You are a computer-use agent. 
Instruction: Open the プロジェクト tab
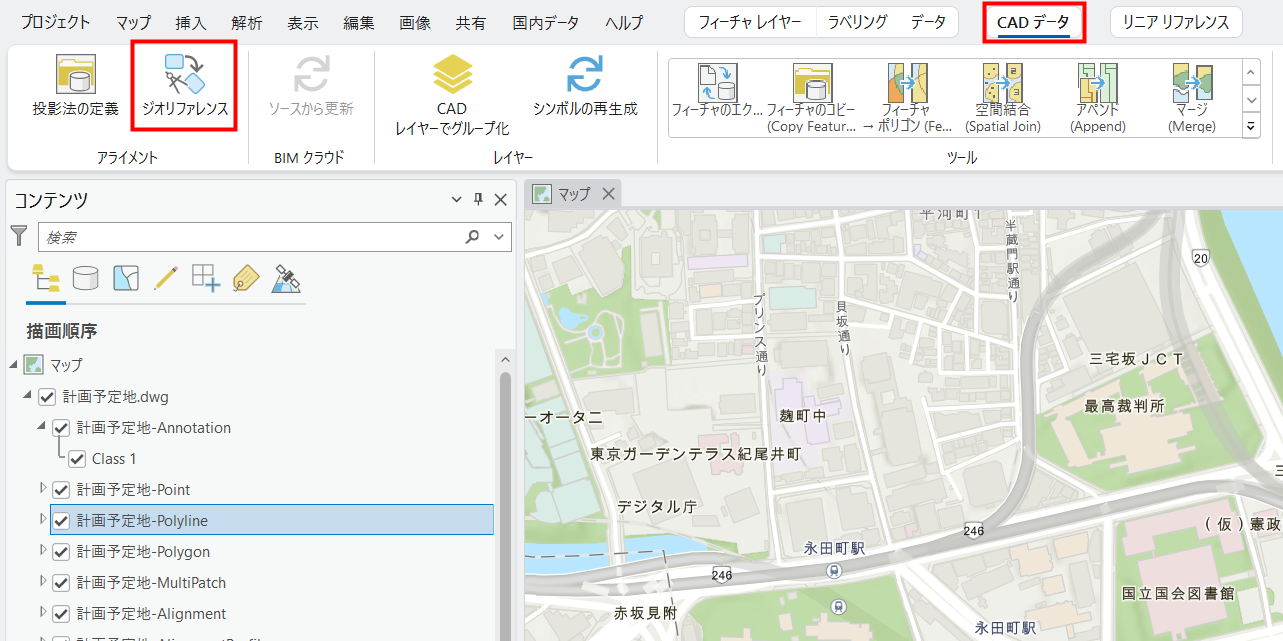[55, 22]
